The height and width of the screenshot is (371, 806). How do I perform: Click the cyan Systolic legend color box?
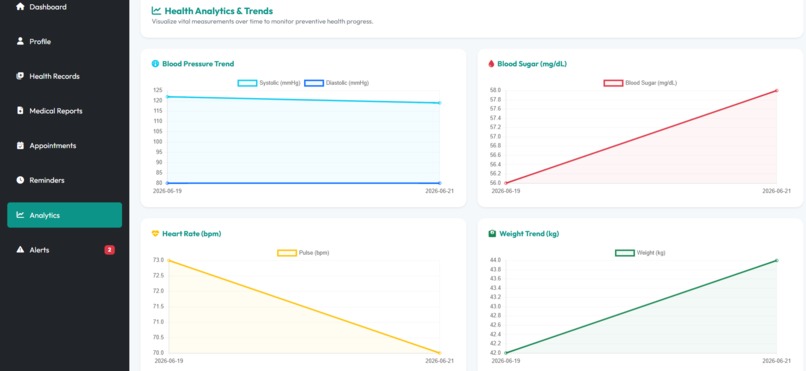[247, 83]
